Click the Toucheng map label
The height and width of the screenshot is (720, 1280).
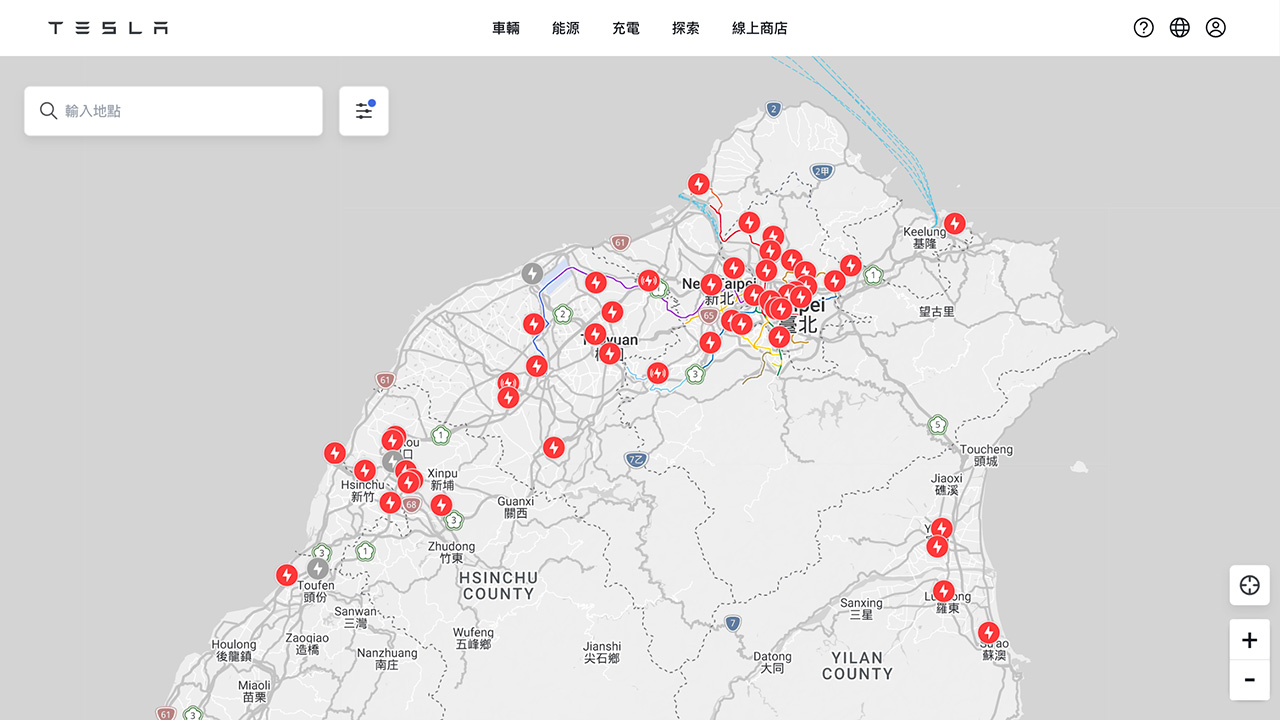pos(986,456)
